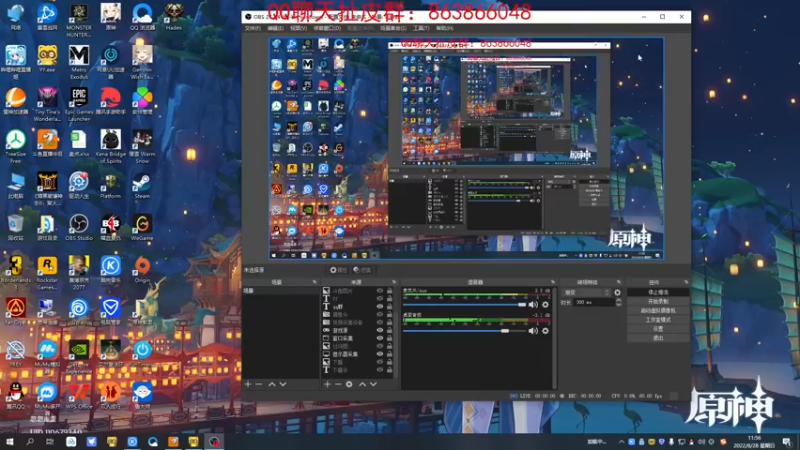Show hidden system tray icons chevron
The width and height of the screenshot is (800, 450).
pos(621,442)
